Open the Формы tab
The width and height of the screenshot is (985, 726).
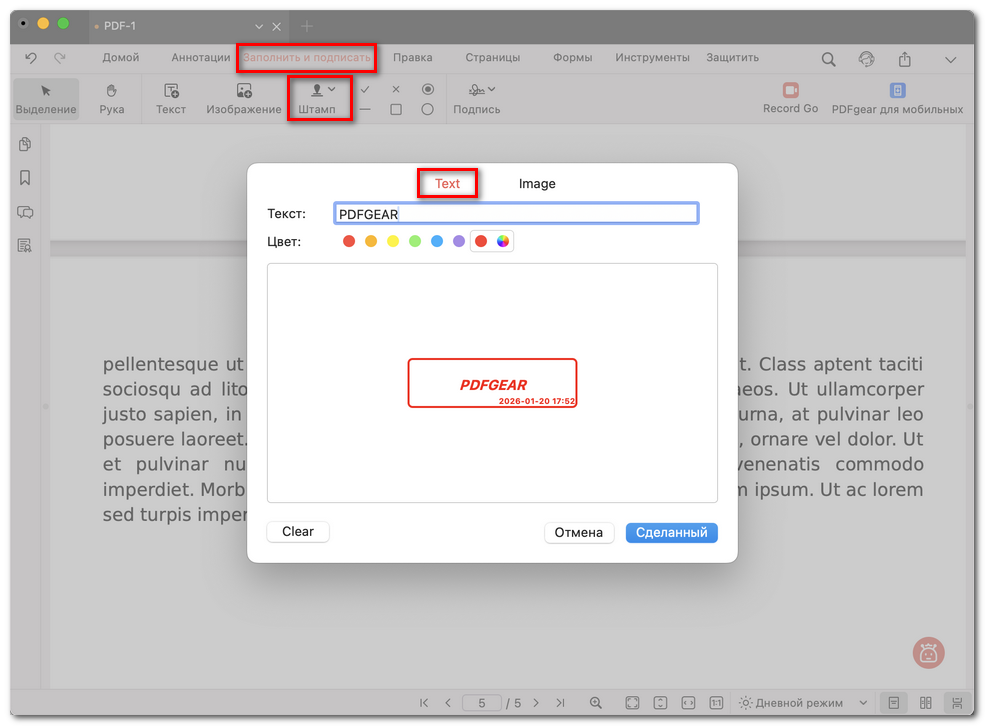[572, 57]
